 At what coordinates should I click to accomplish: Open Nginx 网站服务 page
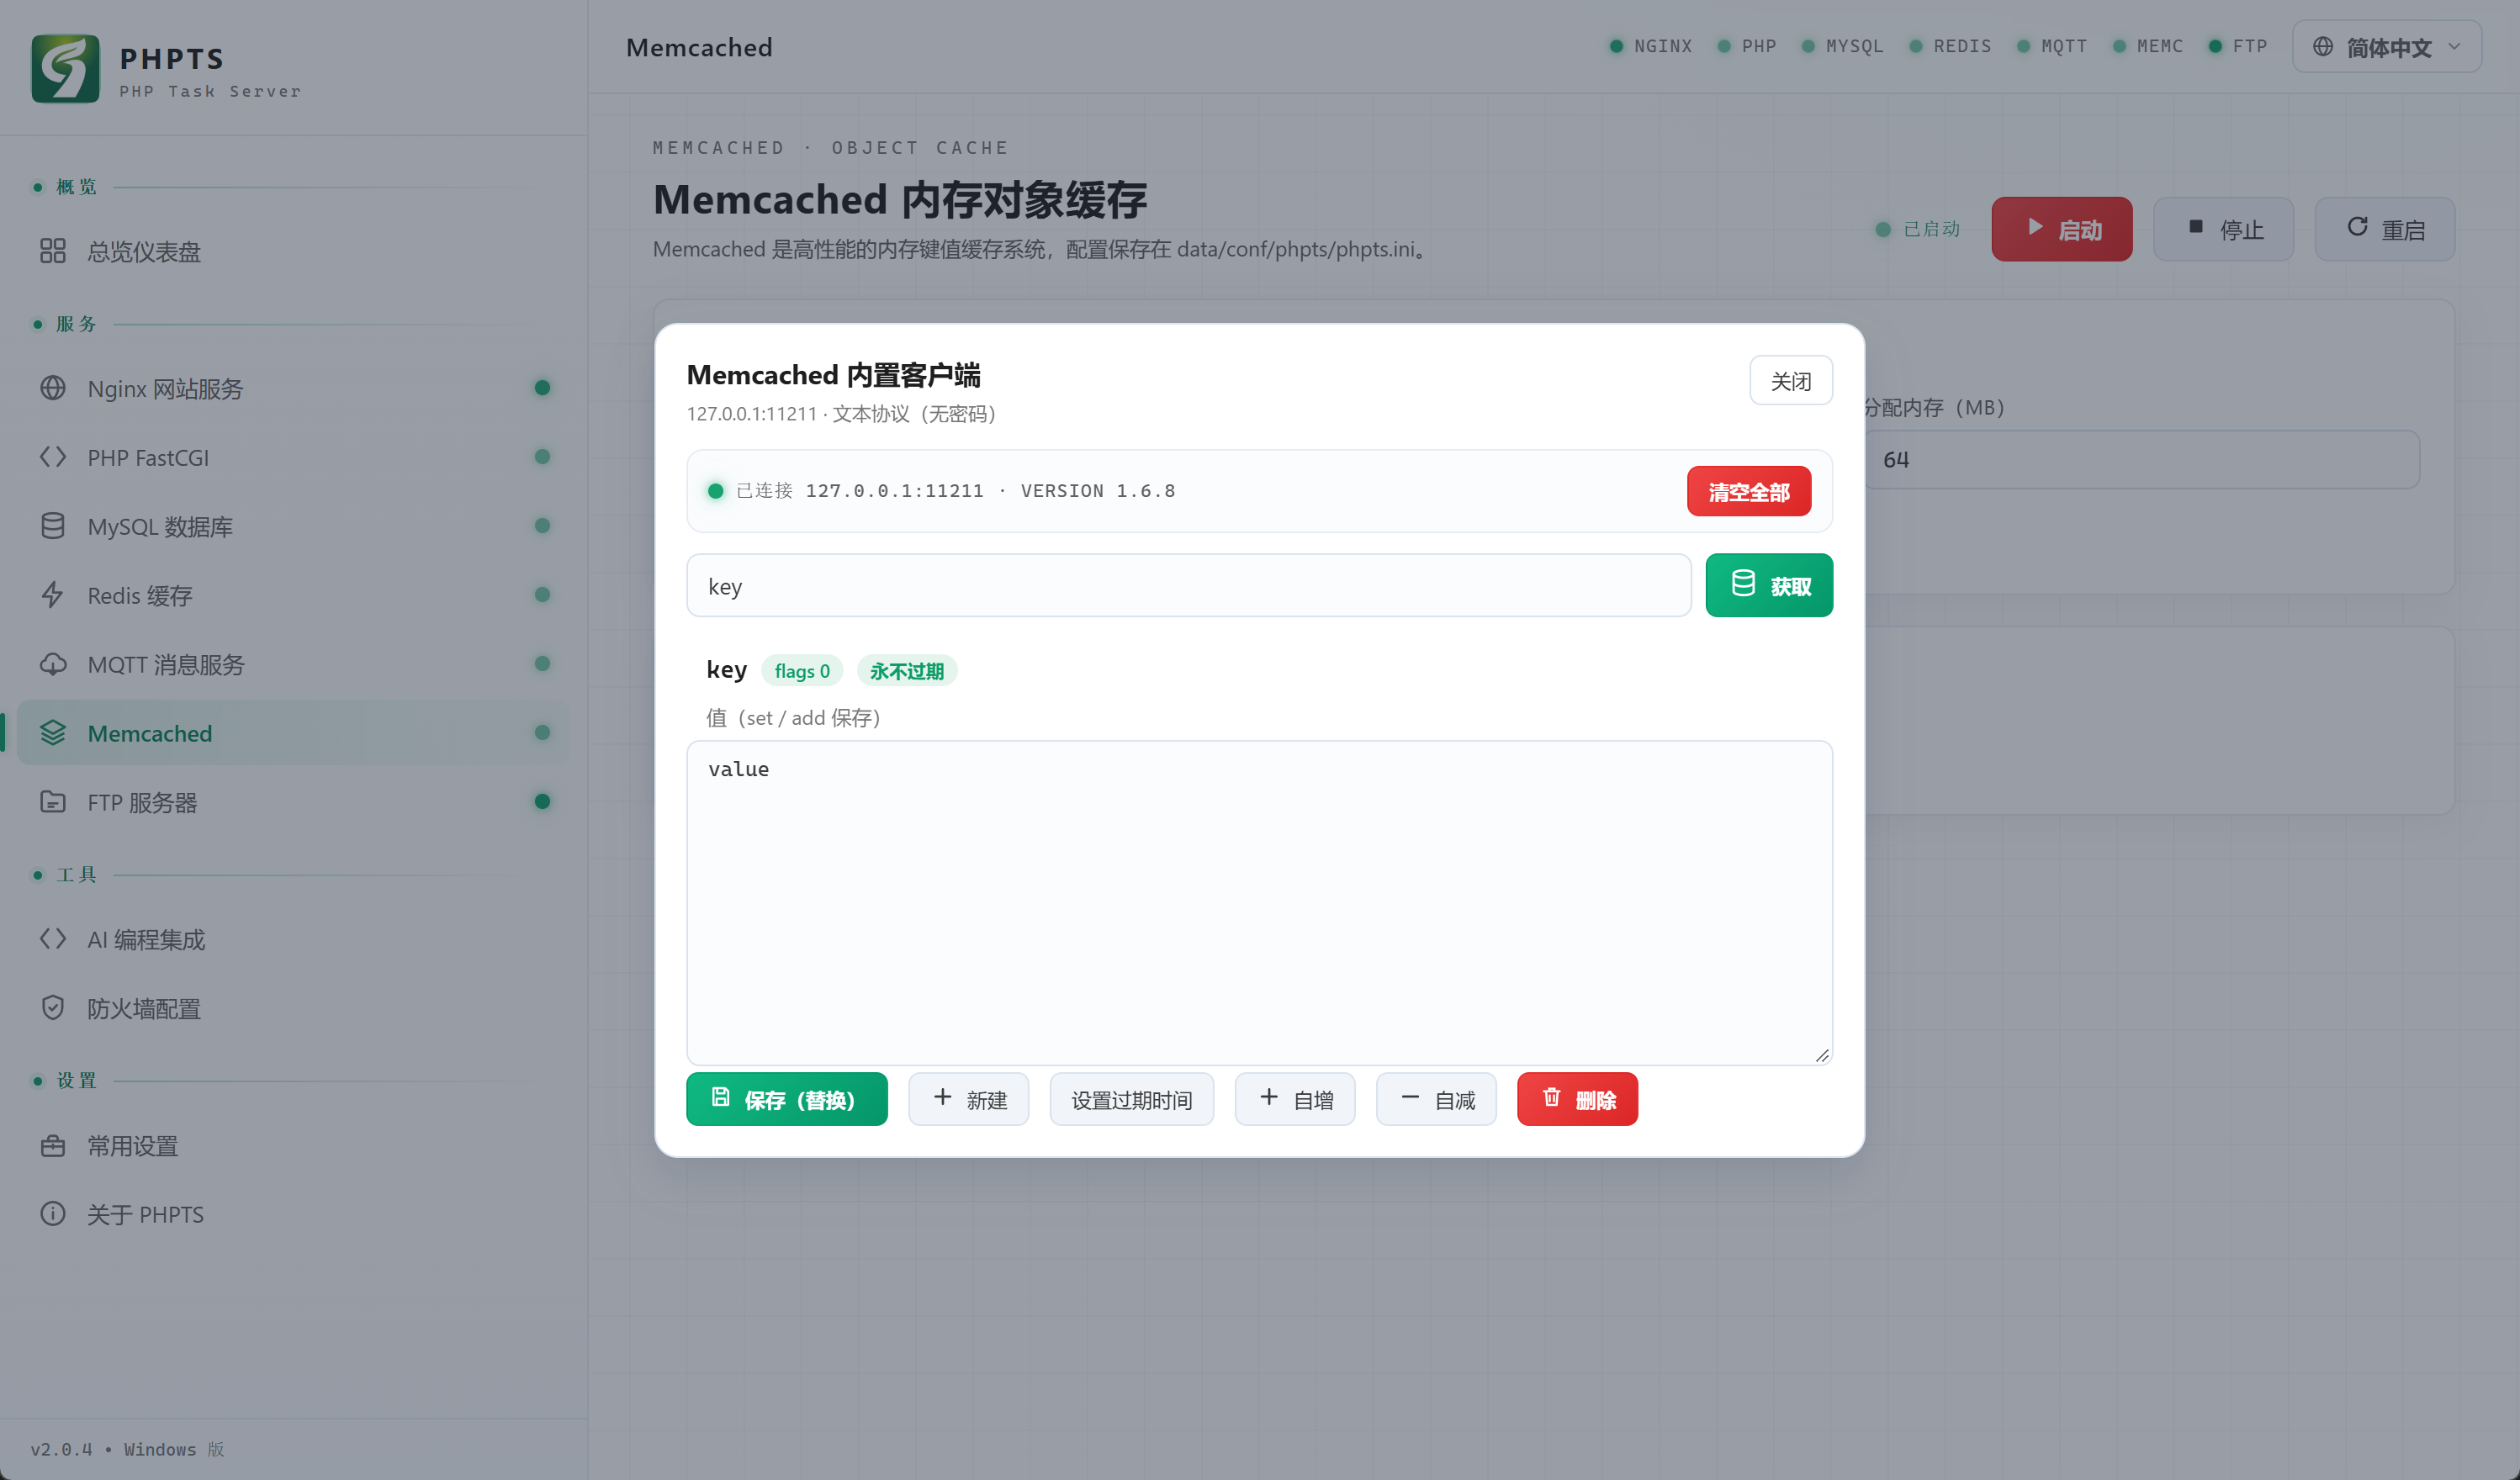point(294,388)
